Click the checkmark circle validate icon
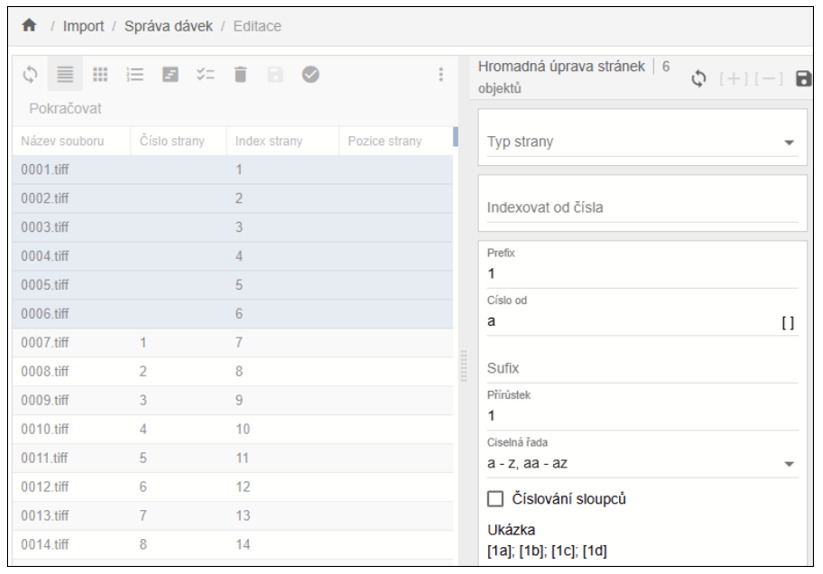Screen dimensions: 823x574 pyautogui.click(x=310, y=75)
